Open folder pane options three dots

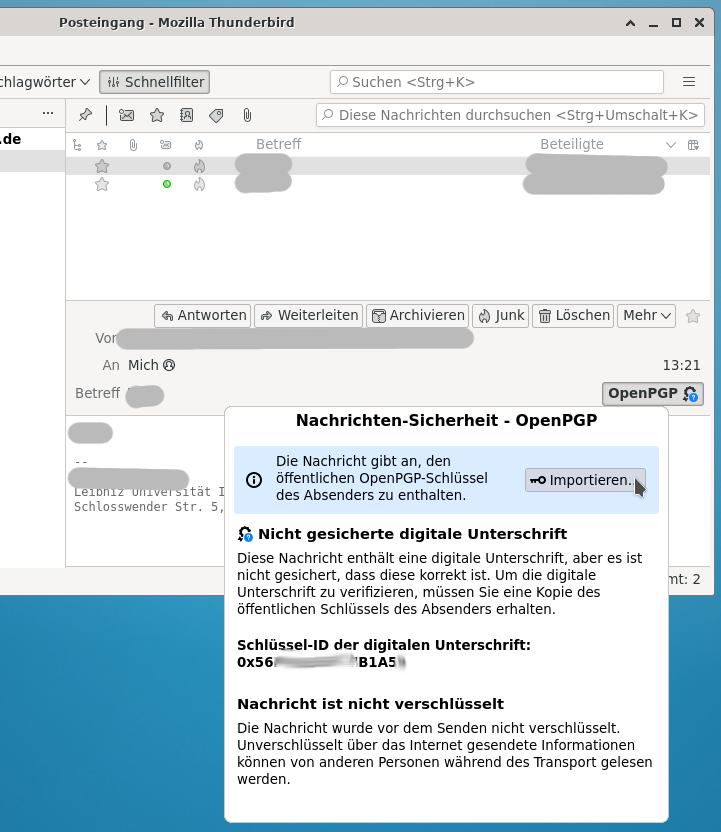pos(48,113)
